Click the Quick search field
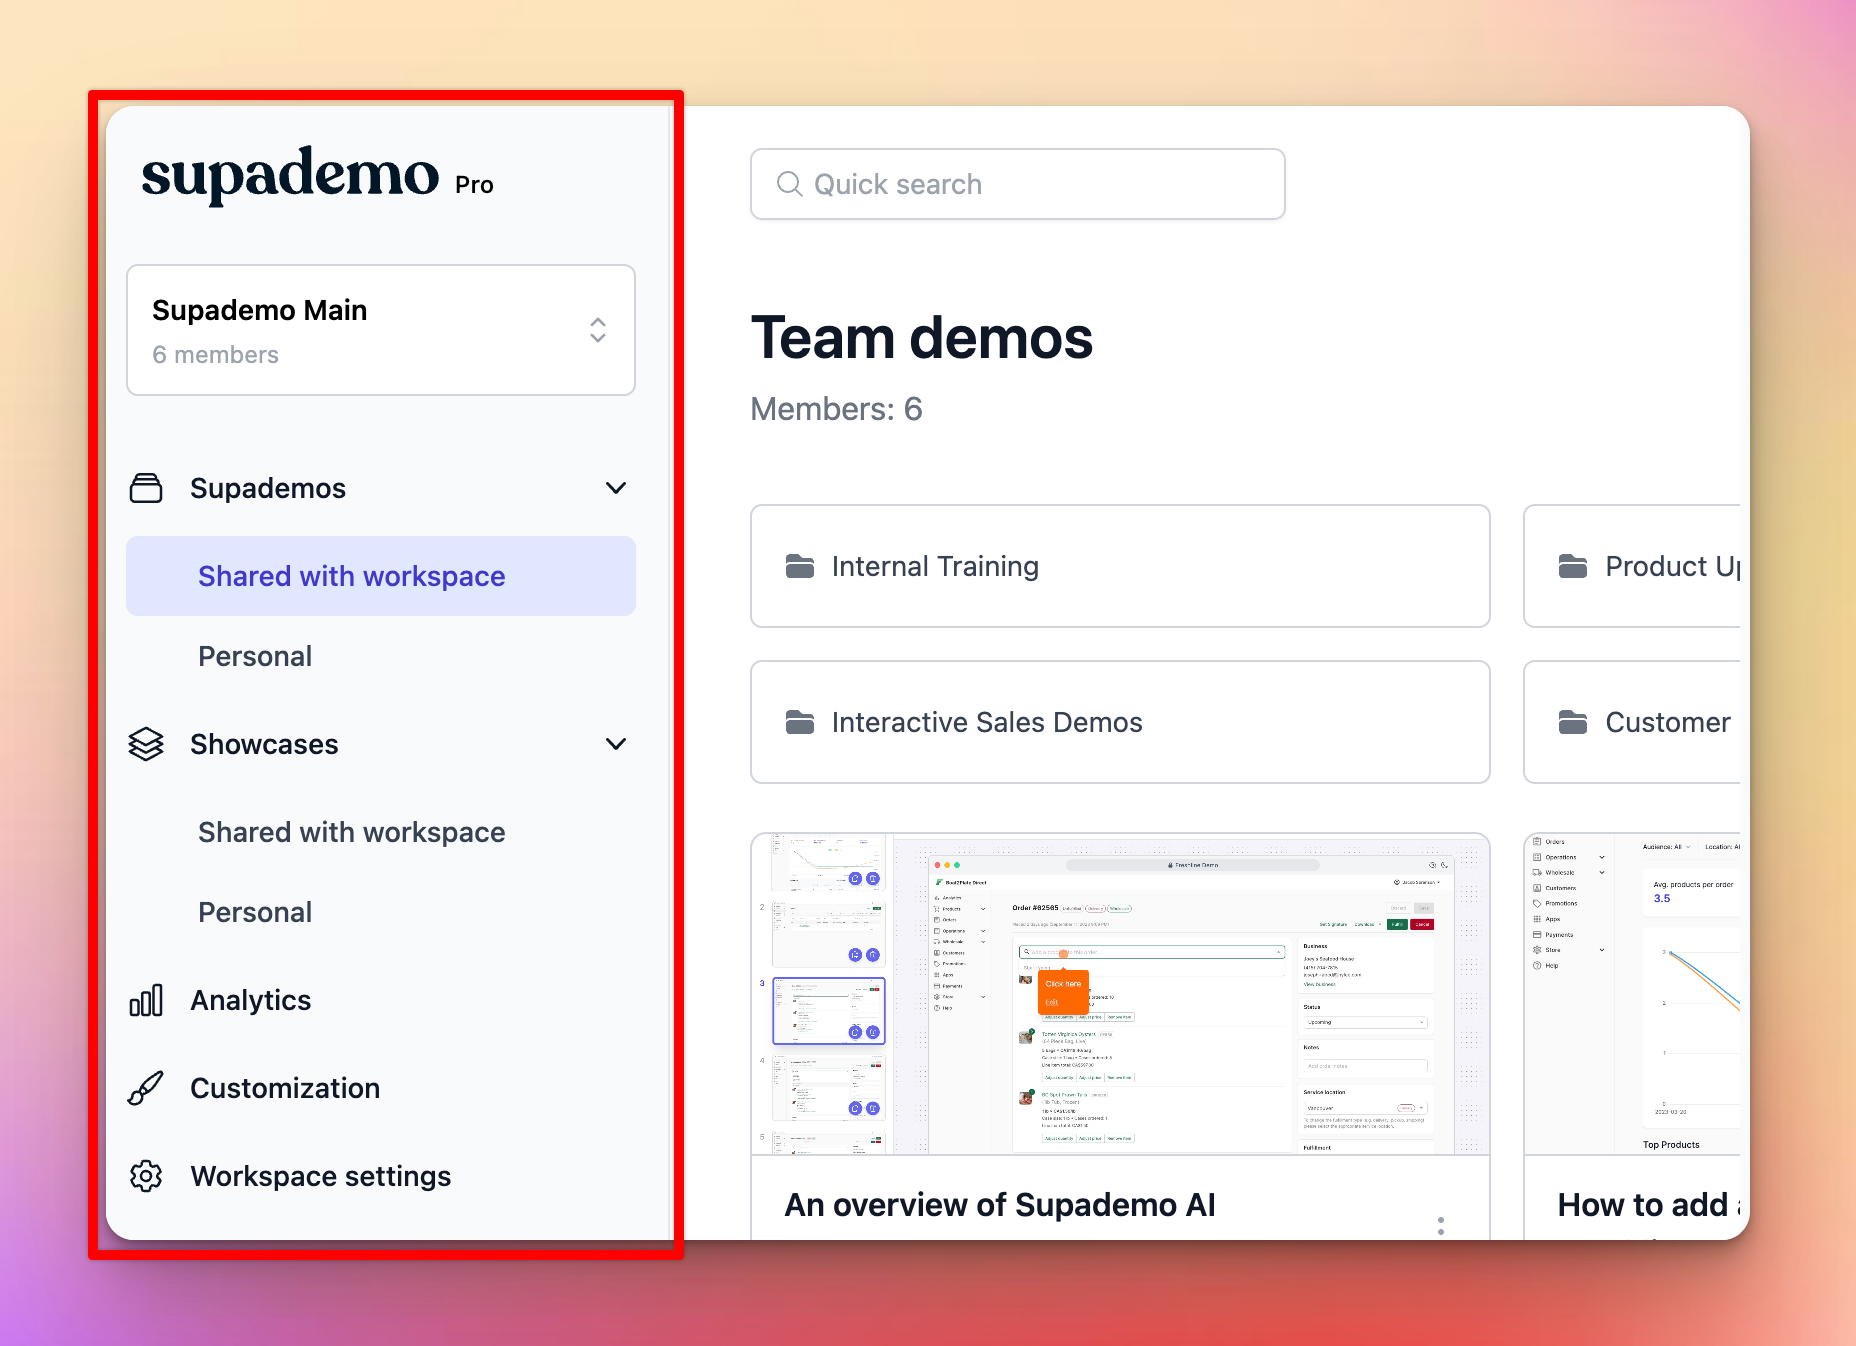 pyautogui.click(x=1018, y=184)
